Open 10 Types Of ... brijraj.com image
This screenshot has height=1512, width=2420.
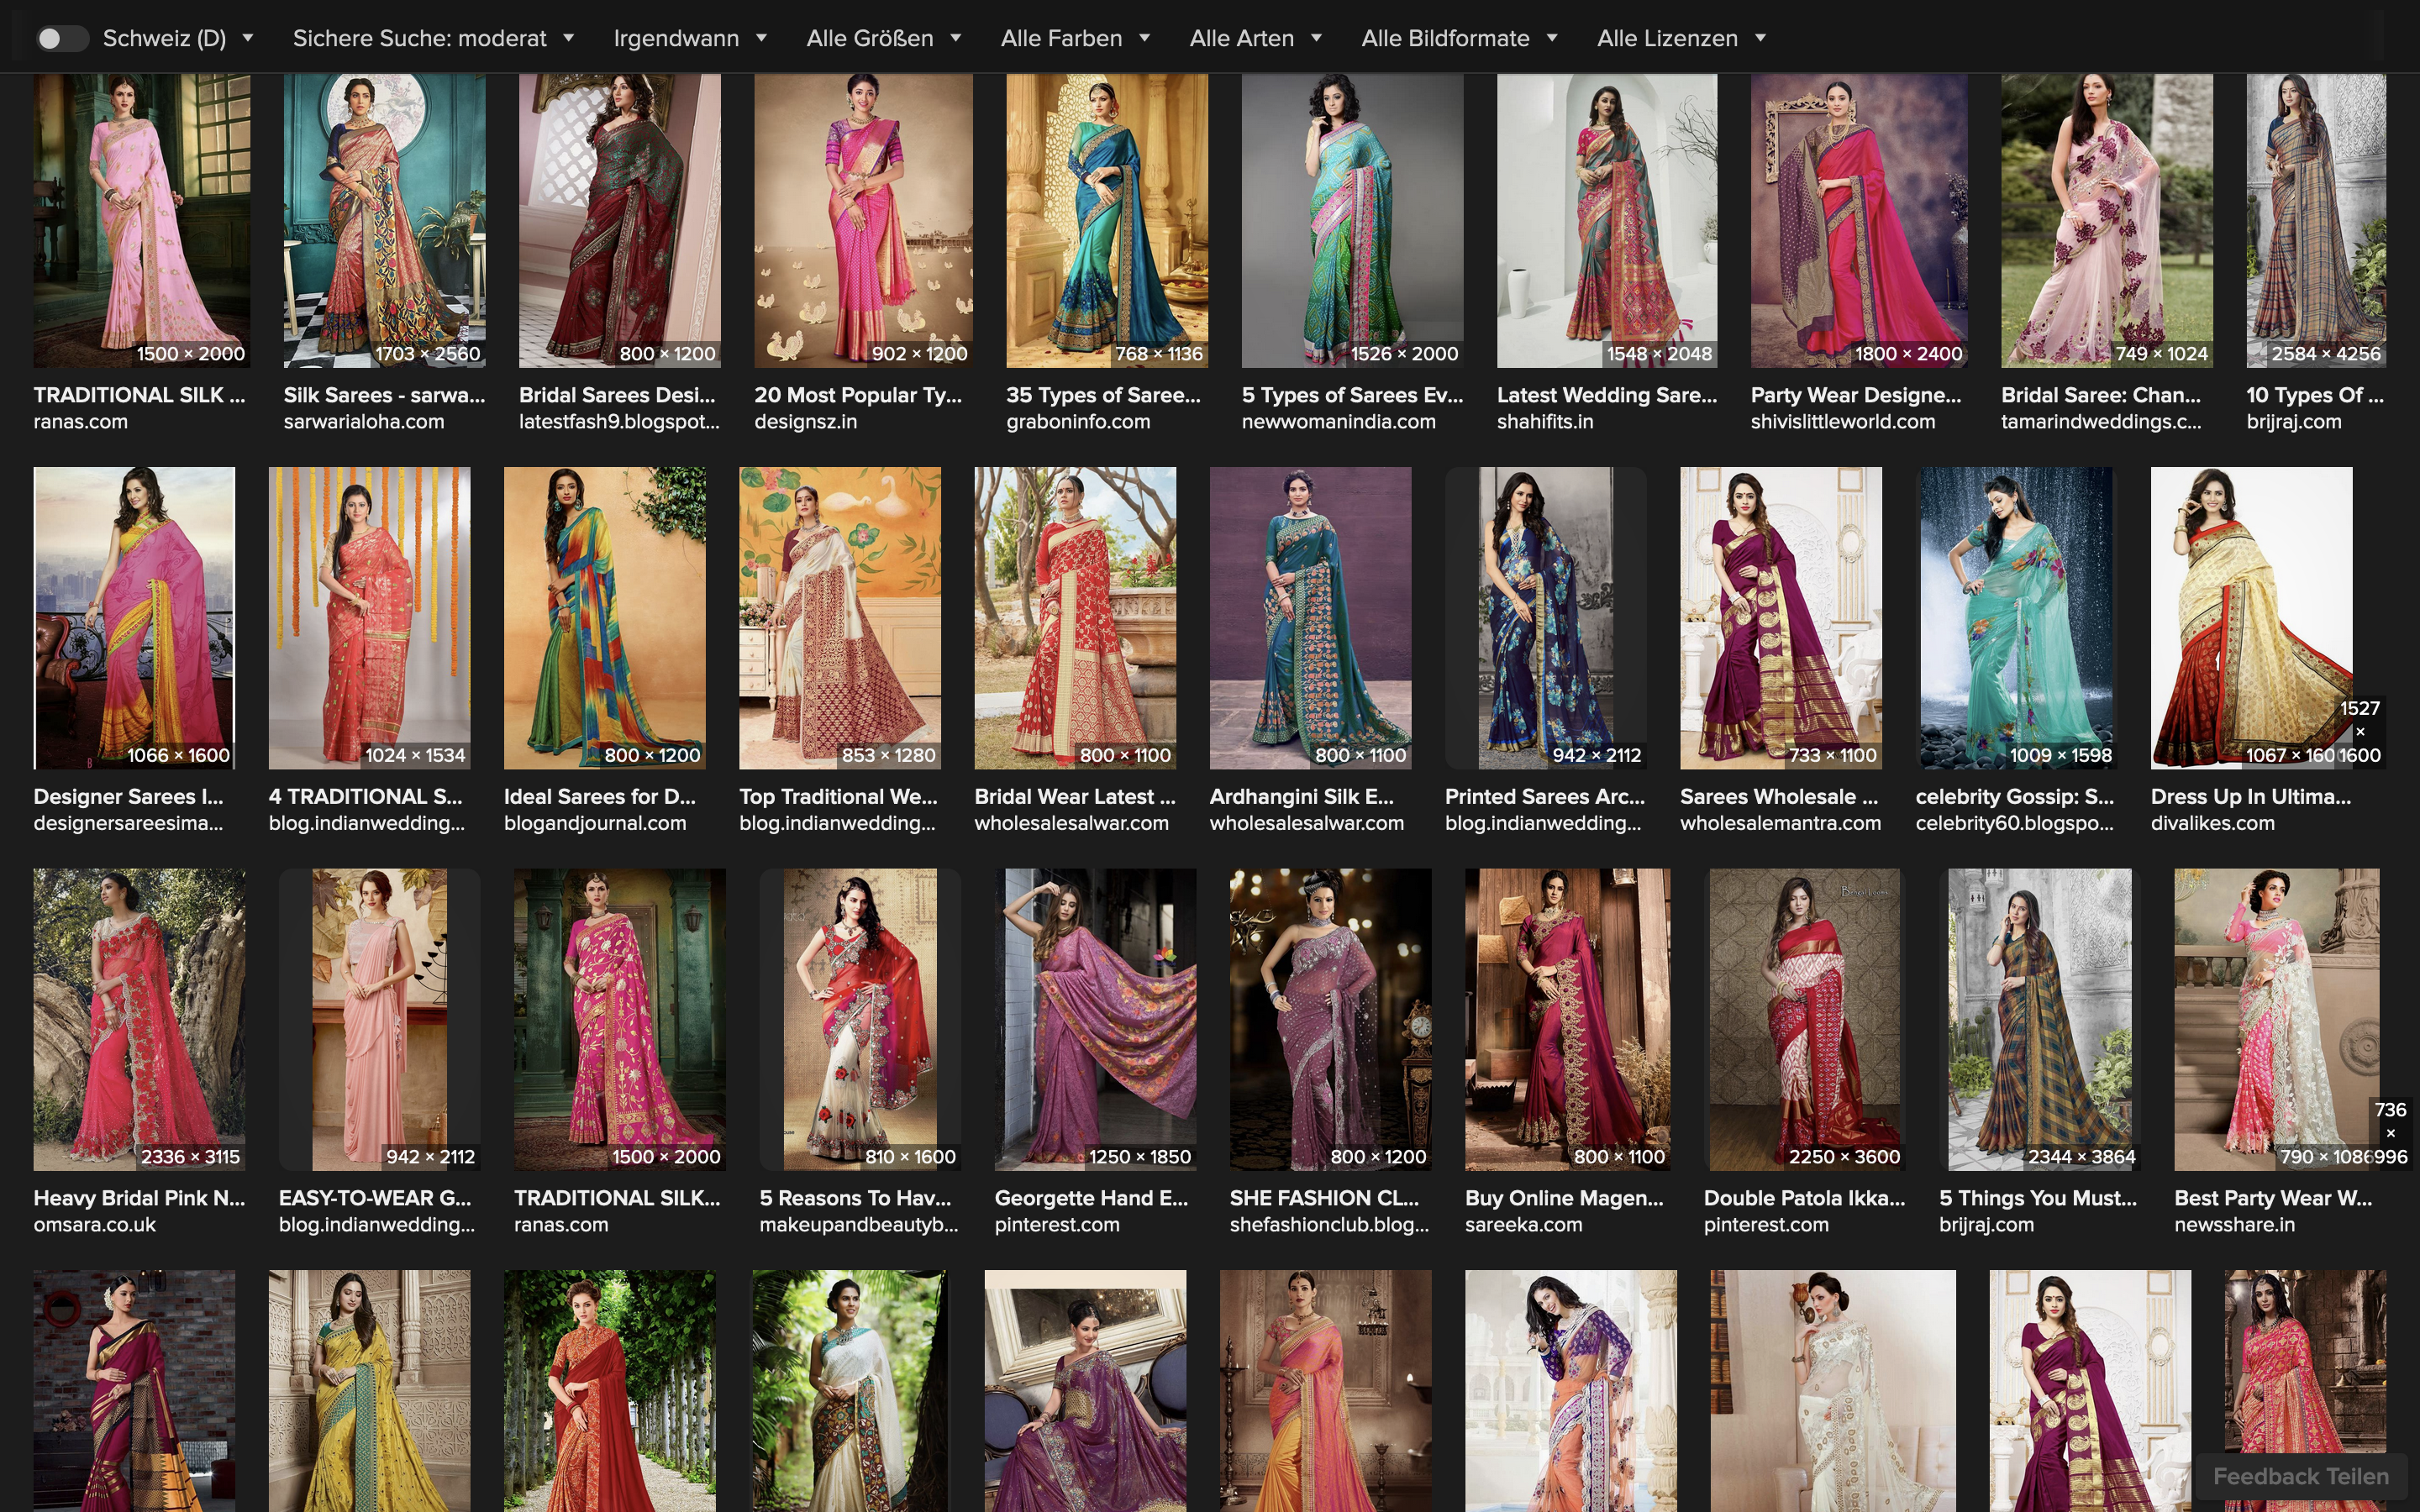point(2316,220)
